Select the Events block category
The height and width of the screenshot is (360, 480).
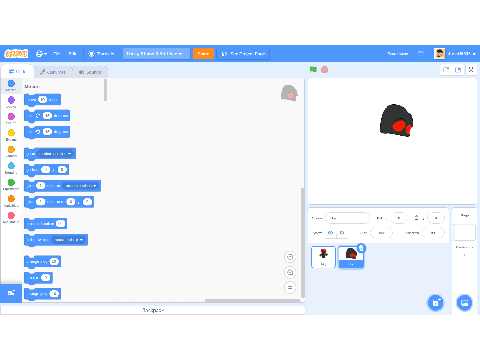pyautogui.click(x=11, y=135)
